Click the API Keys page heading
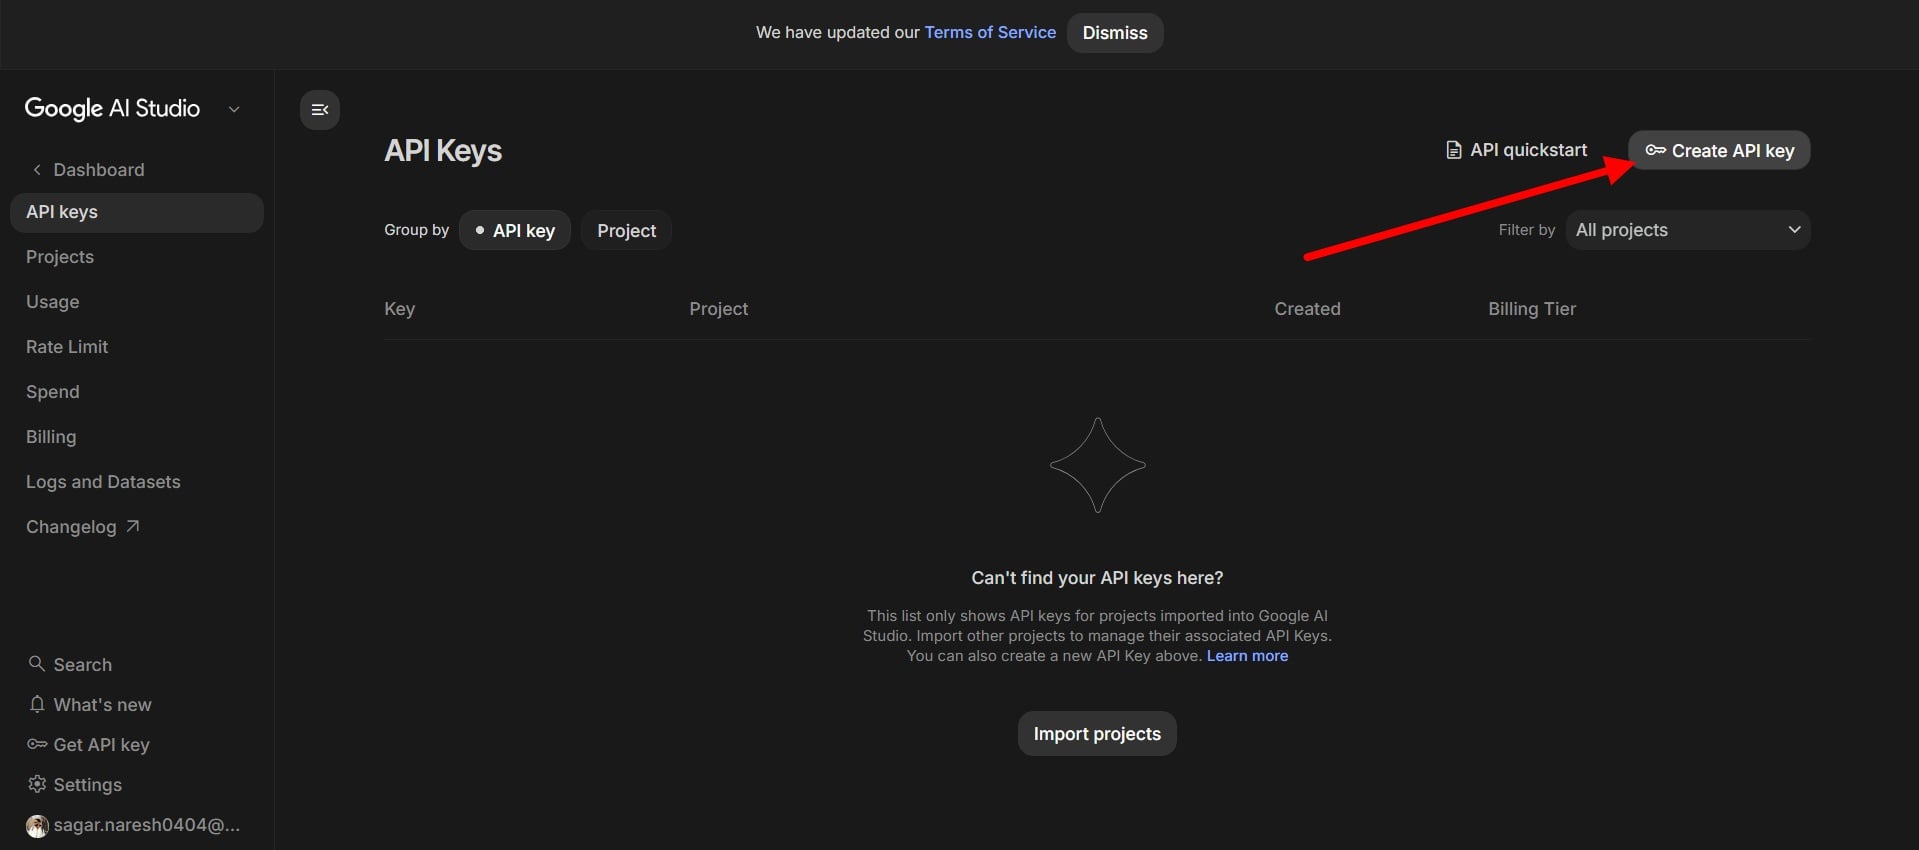 click(443, 151)
